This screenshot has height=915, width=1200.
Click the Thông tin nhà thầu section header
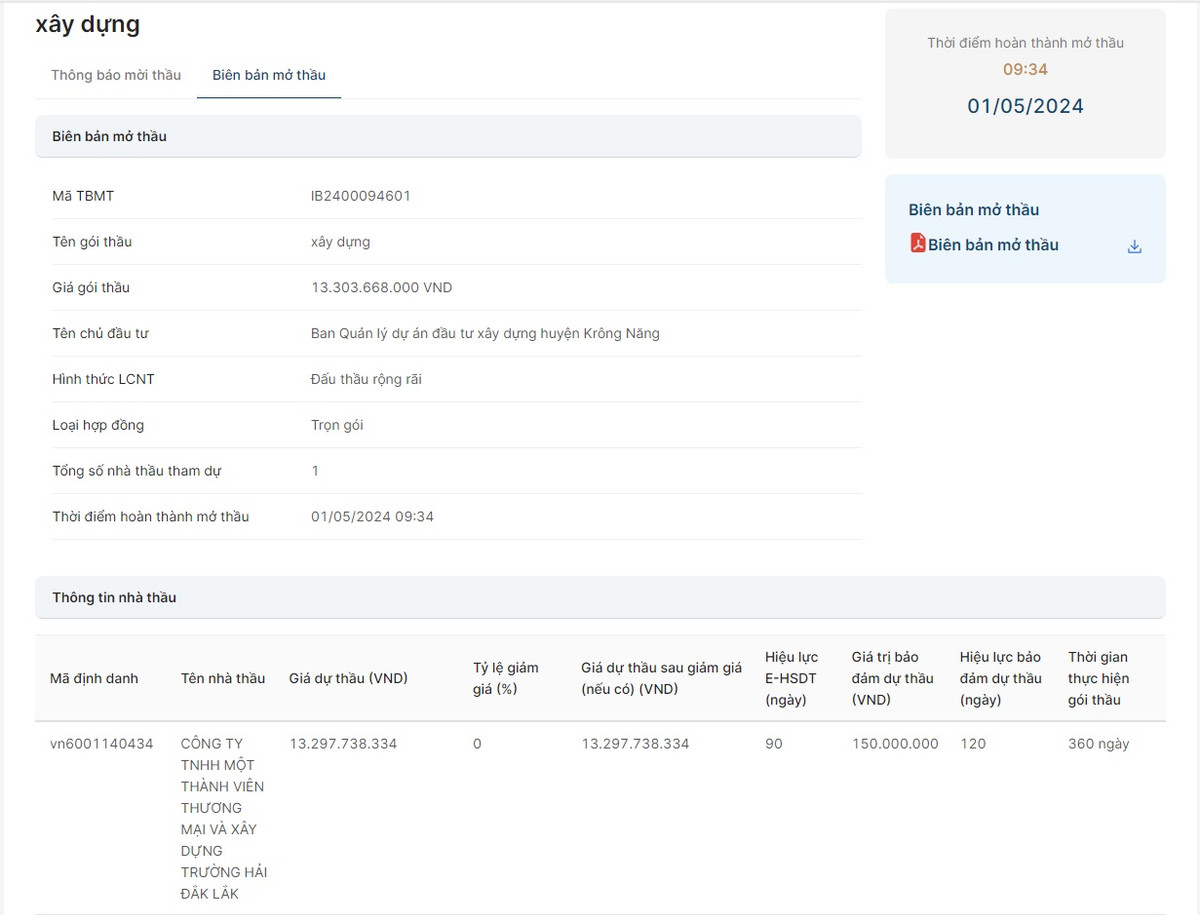coord(114,597)
